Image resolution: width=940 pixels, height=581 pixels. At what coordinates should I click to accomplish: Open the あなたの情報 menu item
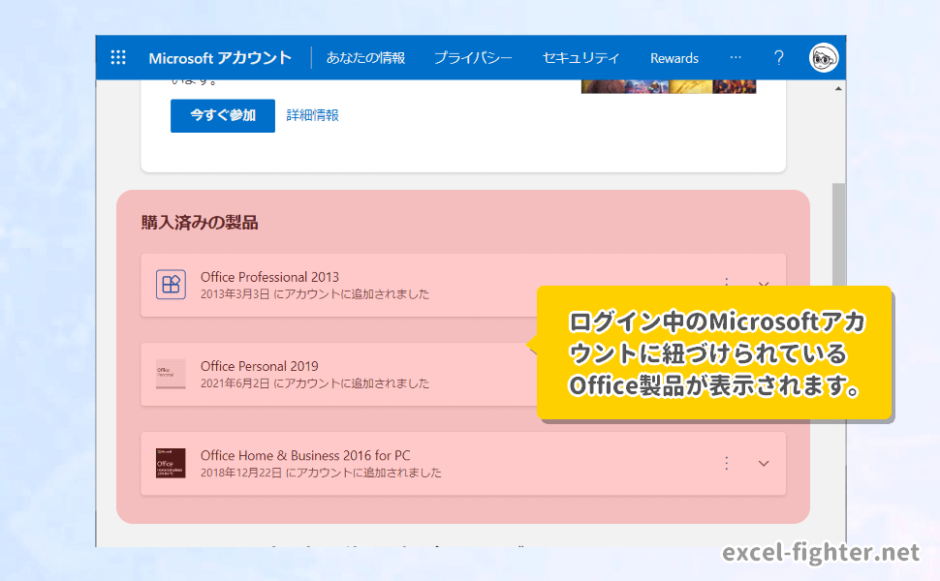click(x=366, y=57)
